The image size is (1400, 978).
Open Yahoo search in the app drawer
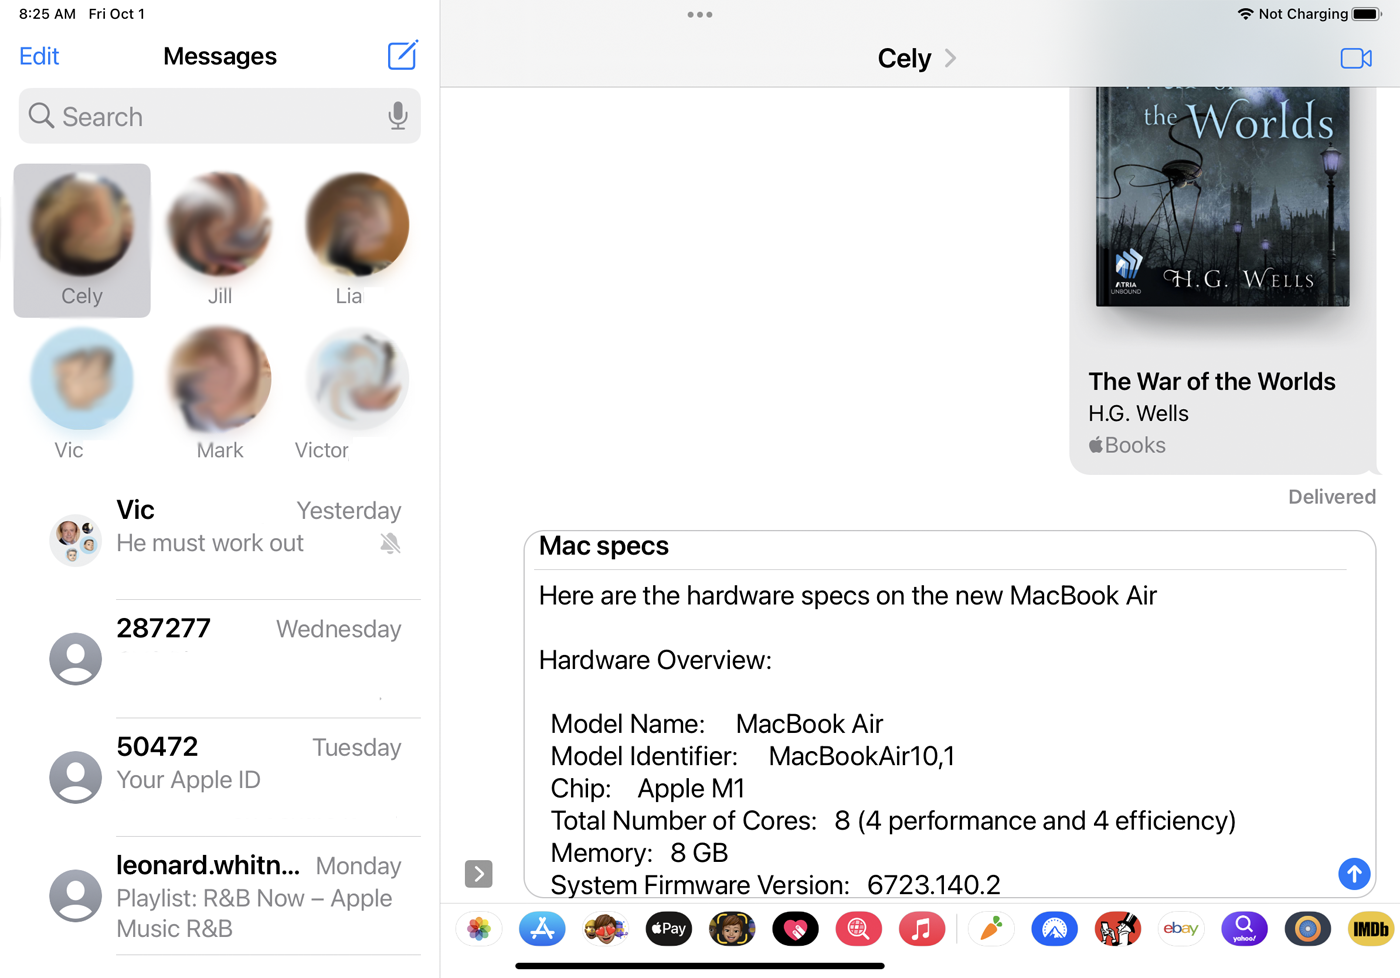pyautogui.click(x=1244, y=929)
